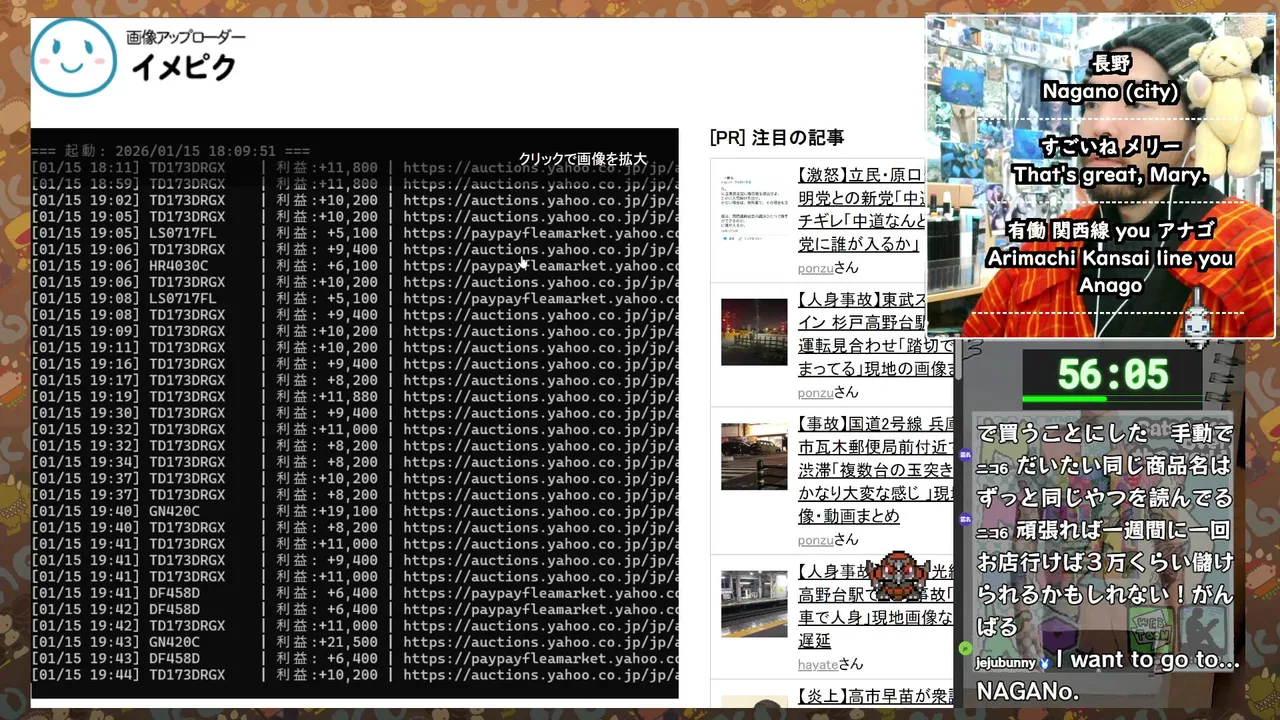
Task: Click the 画像アップローダー tagline text
Action: pos(185,37)
